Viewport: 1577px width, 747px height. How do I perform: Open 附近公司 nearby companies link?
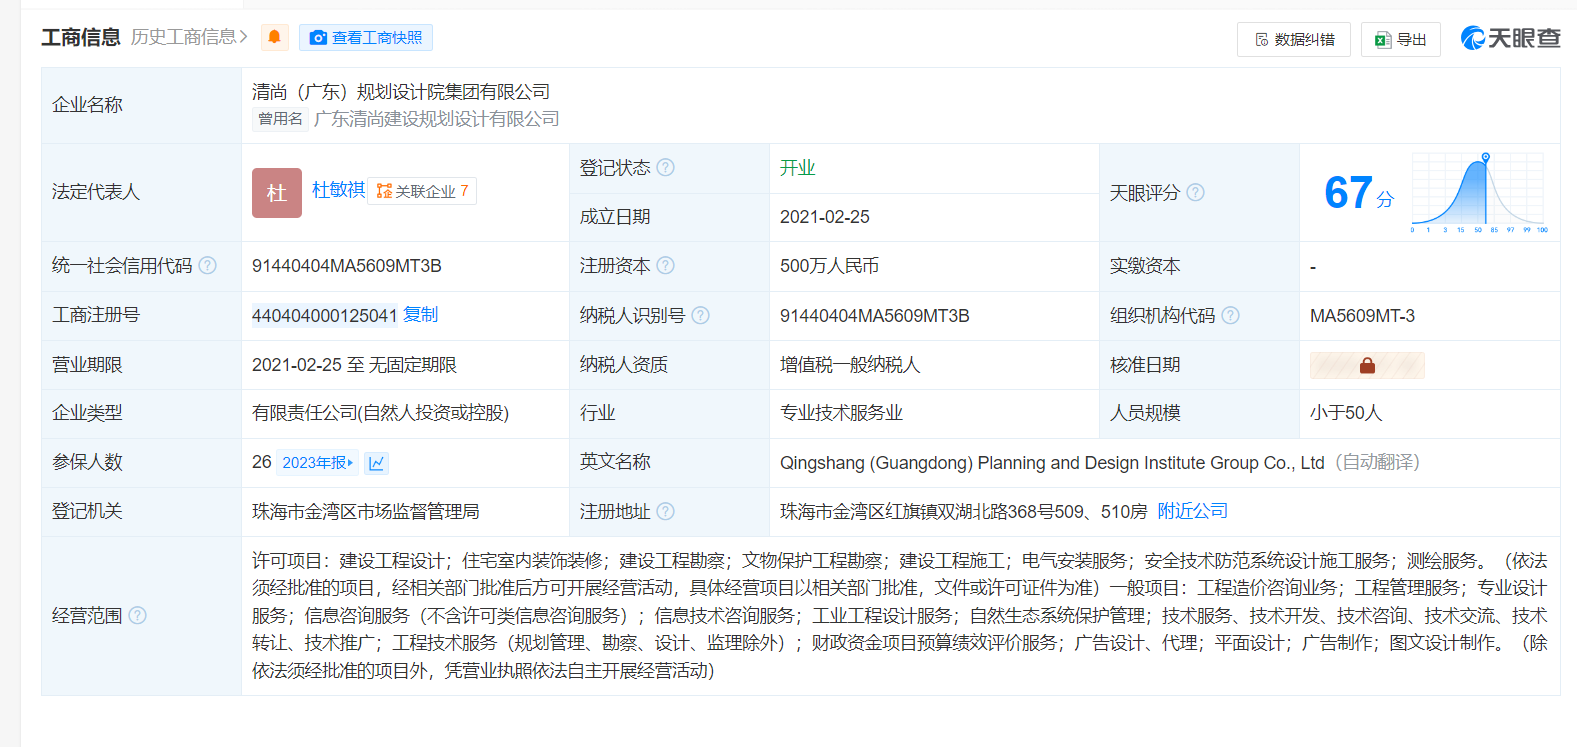(1192, 511)
